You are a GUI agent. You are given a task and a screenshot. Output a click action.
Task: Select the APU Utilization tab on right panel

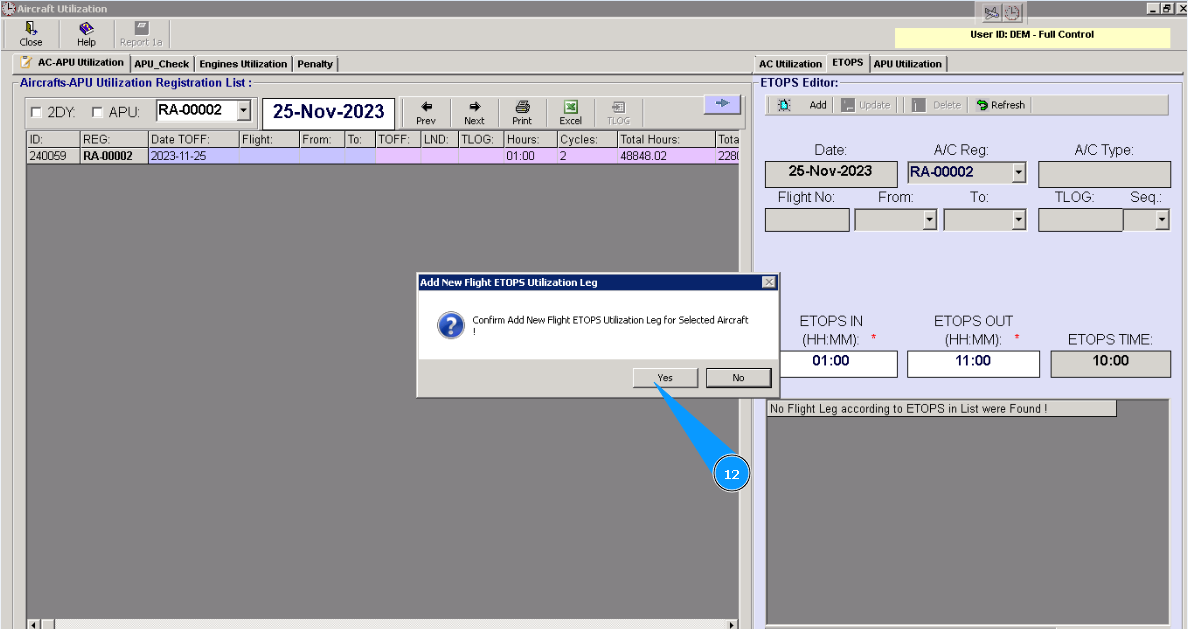pos(908,64)
